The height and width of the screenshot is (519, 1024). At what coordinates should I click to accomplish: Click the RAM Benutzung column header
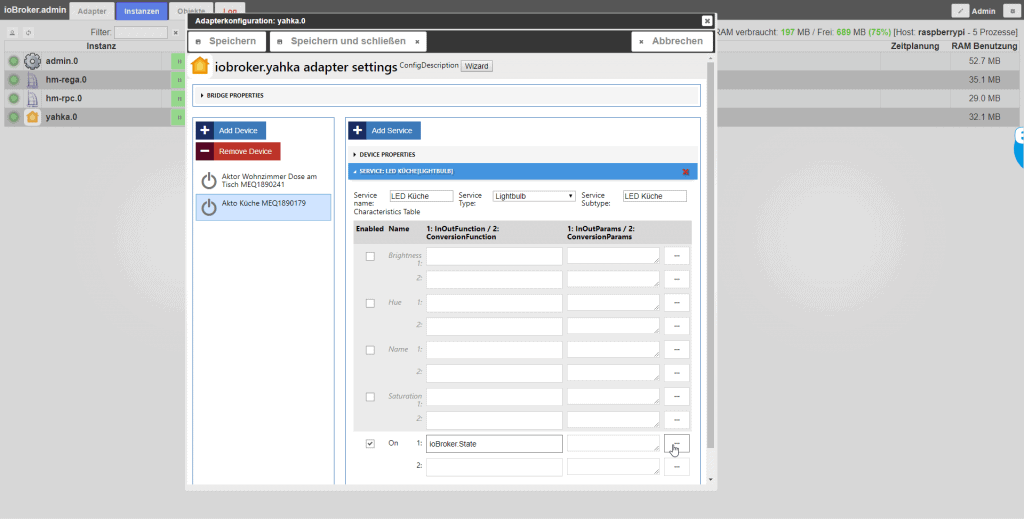984,46
